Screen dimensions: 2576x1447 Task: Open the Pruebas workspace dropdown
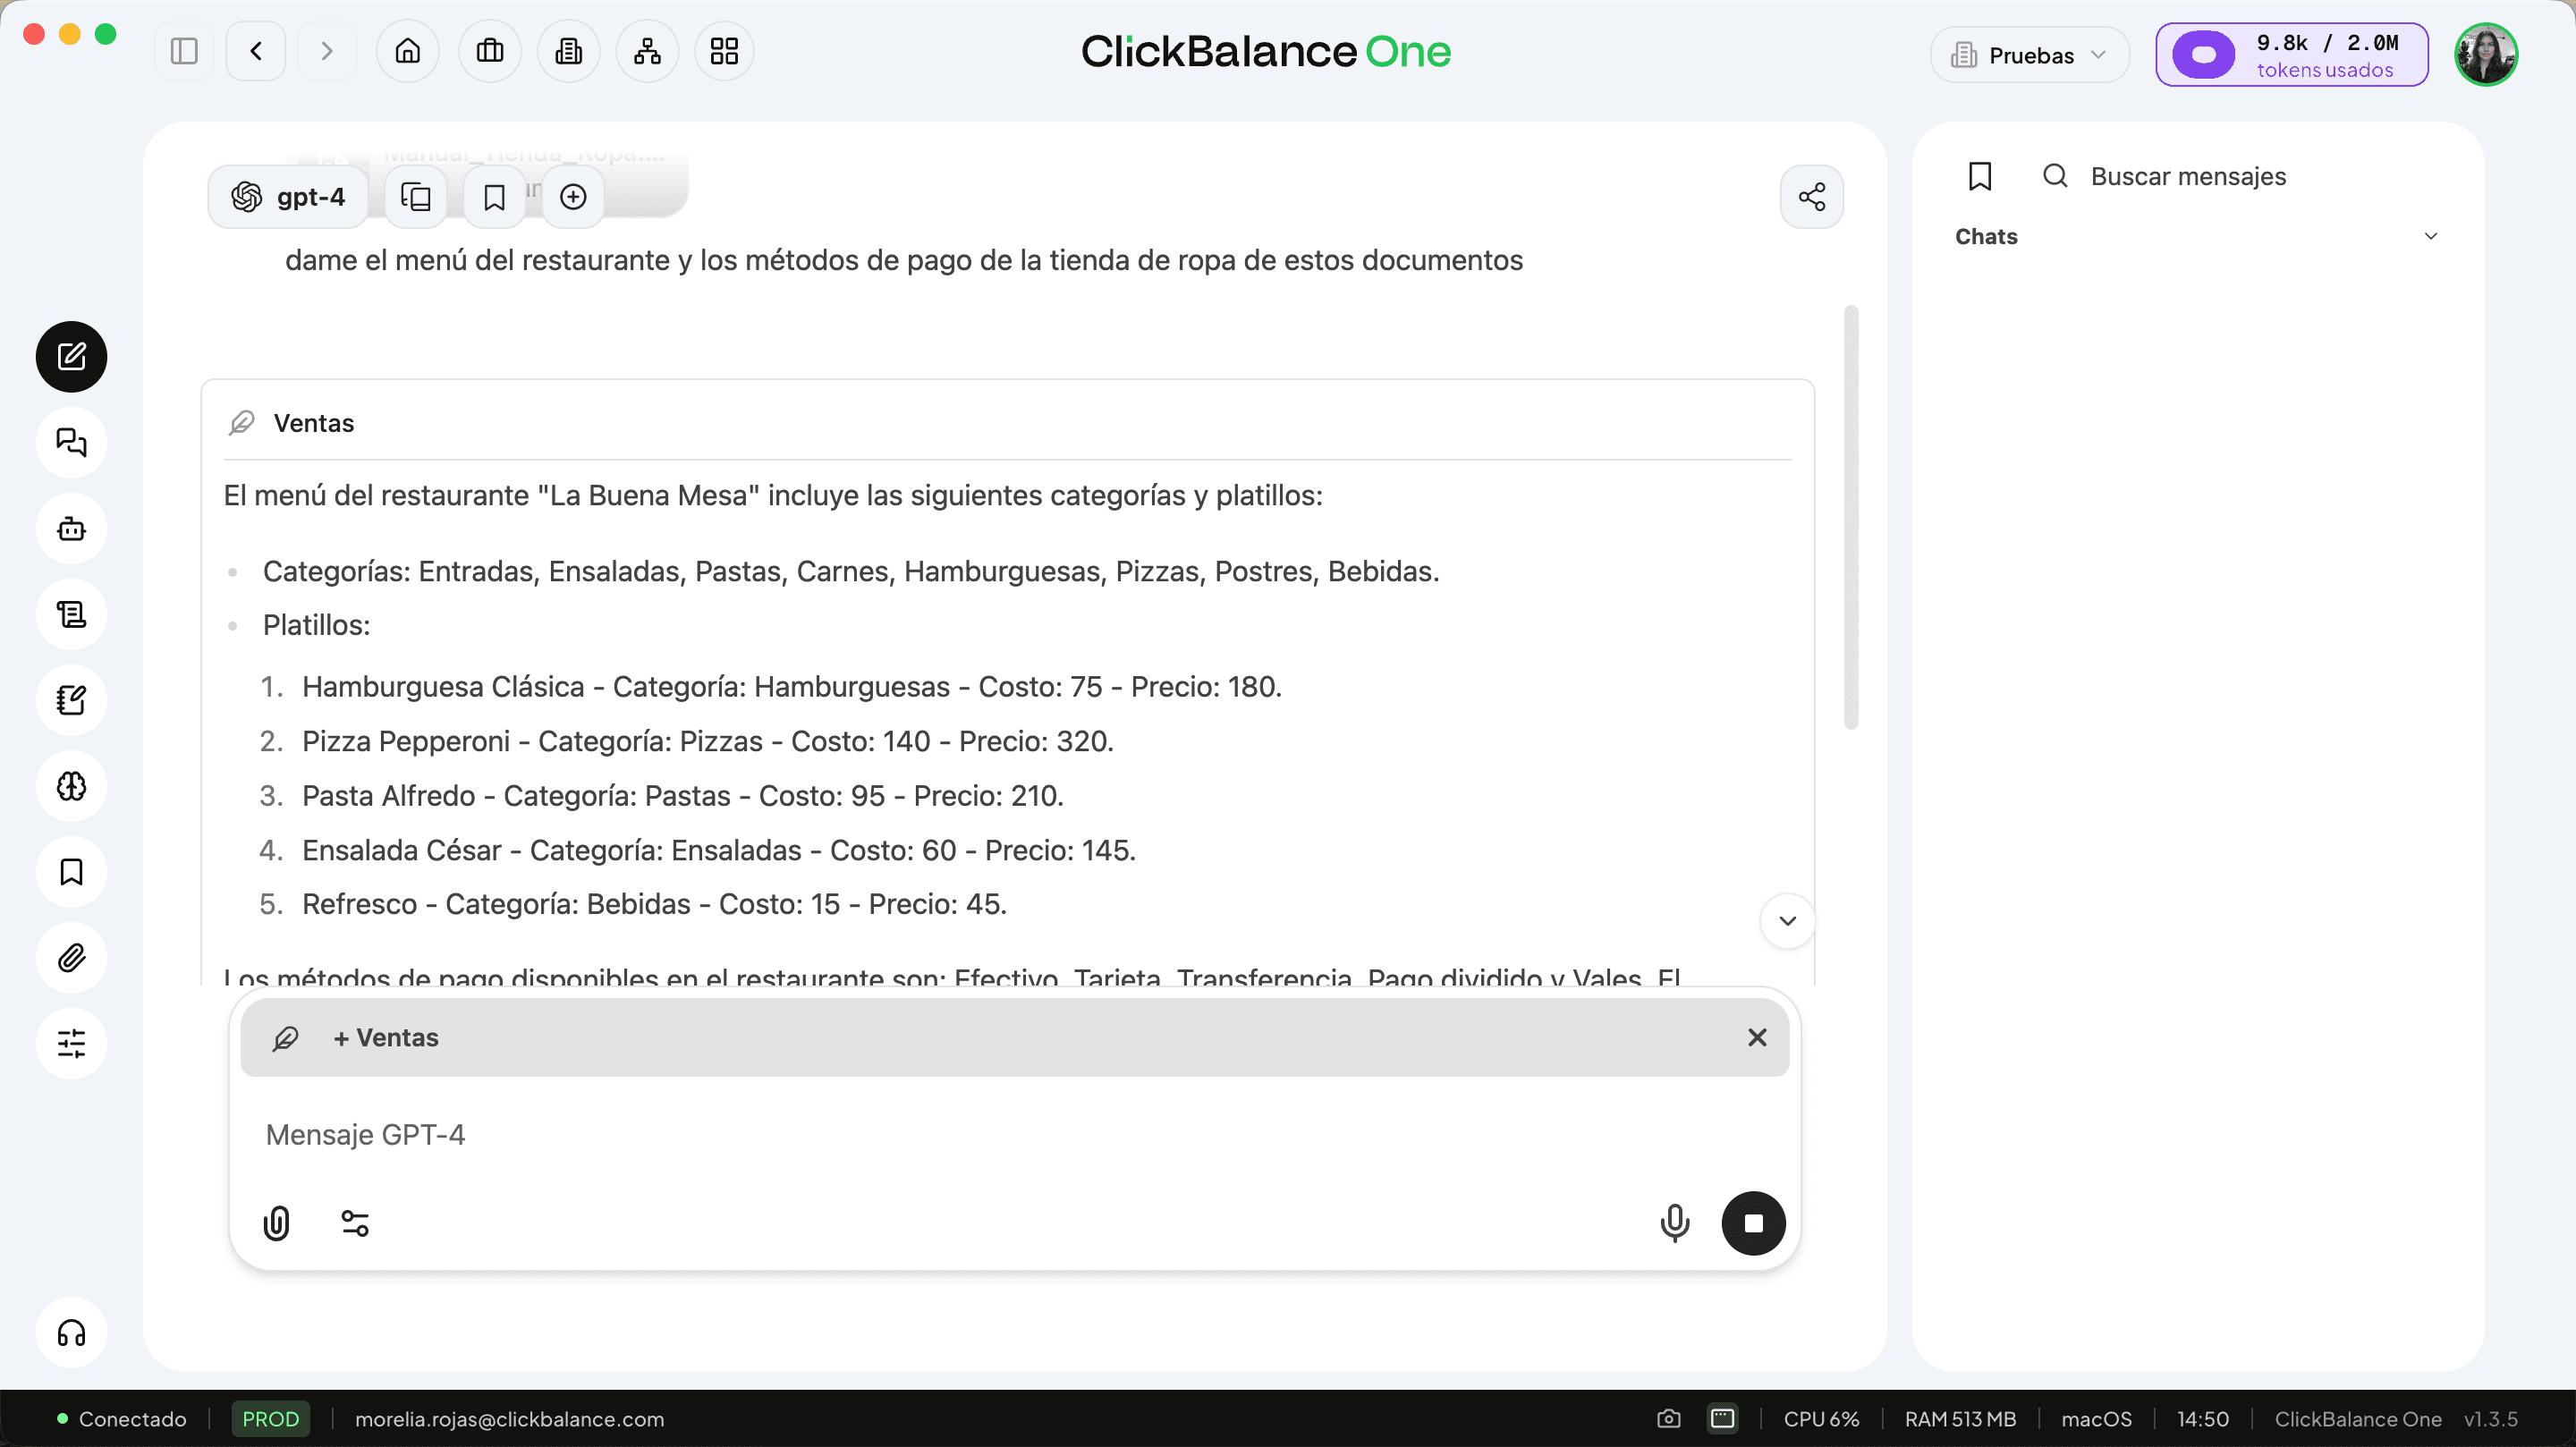pos(2029,55)
